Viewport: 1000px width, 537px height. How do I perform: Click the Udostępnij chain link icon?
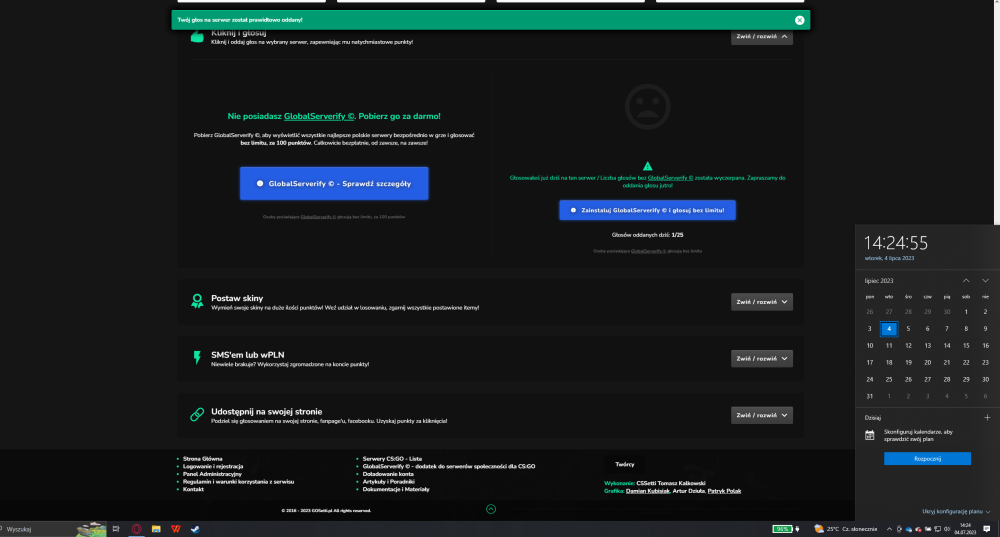coord(197,415)
